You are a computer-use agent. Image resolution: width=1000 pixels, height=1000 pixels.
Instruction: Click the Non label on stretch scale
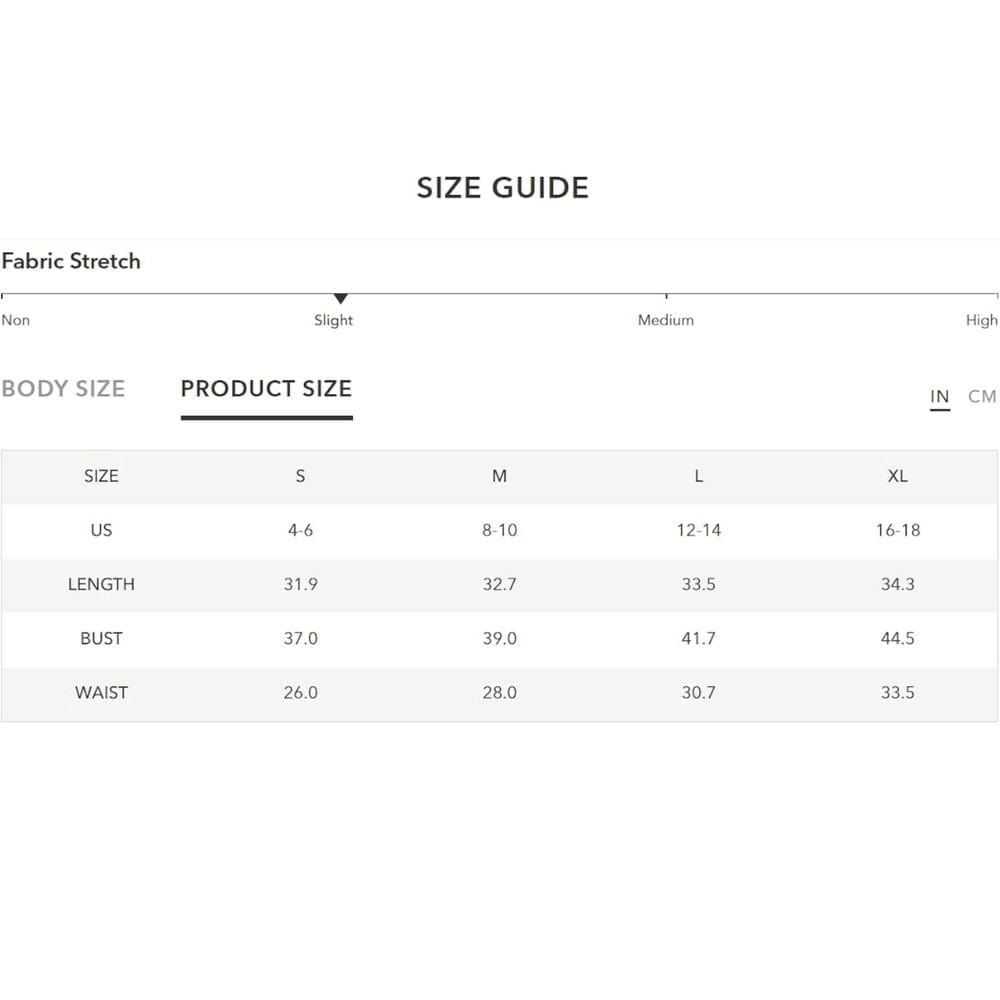click(15, 320)
